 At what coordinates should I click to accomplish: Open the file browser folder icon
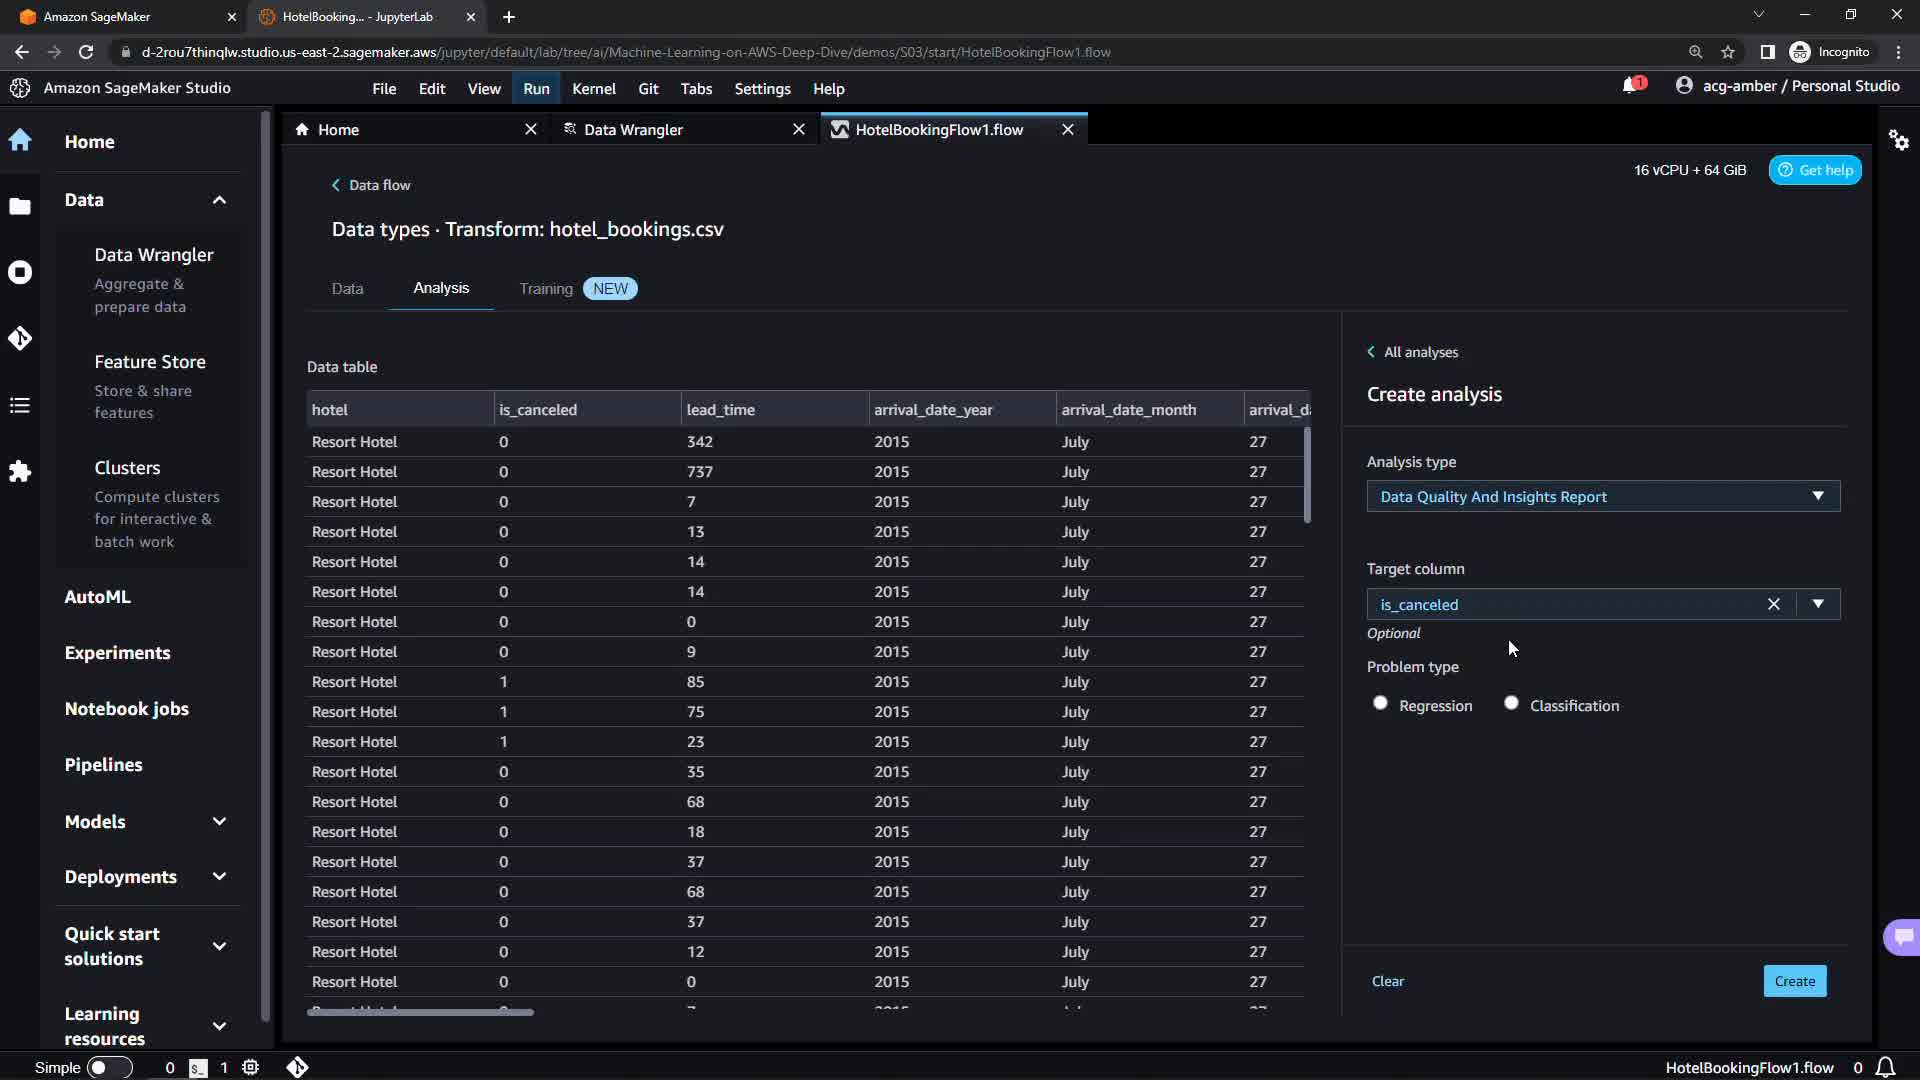20,207
